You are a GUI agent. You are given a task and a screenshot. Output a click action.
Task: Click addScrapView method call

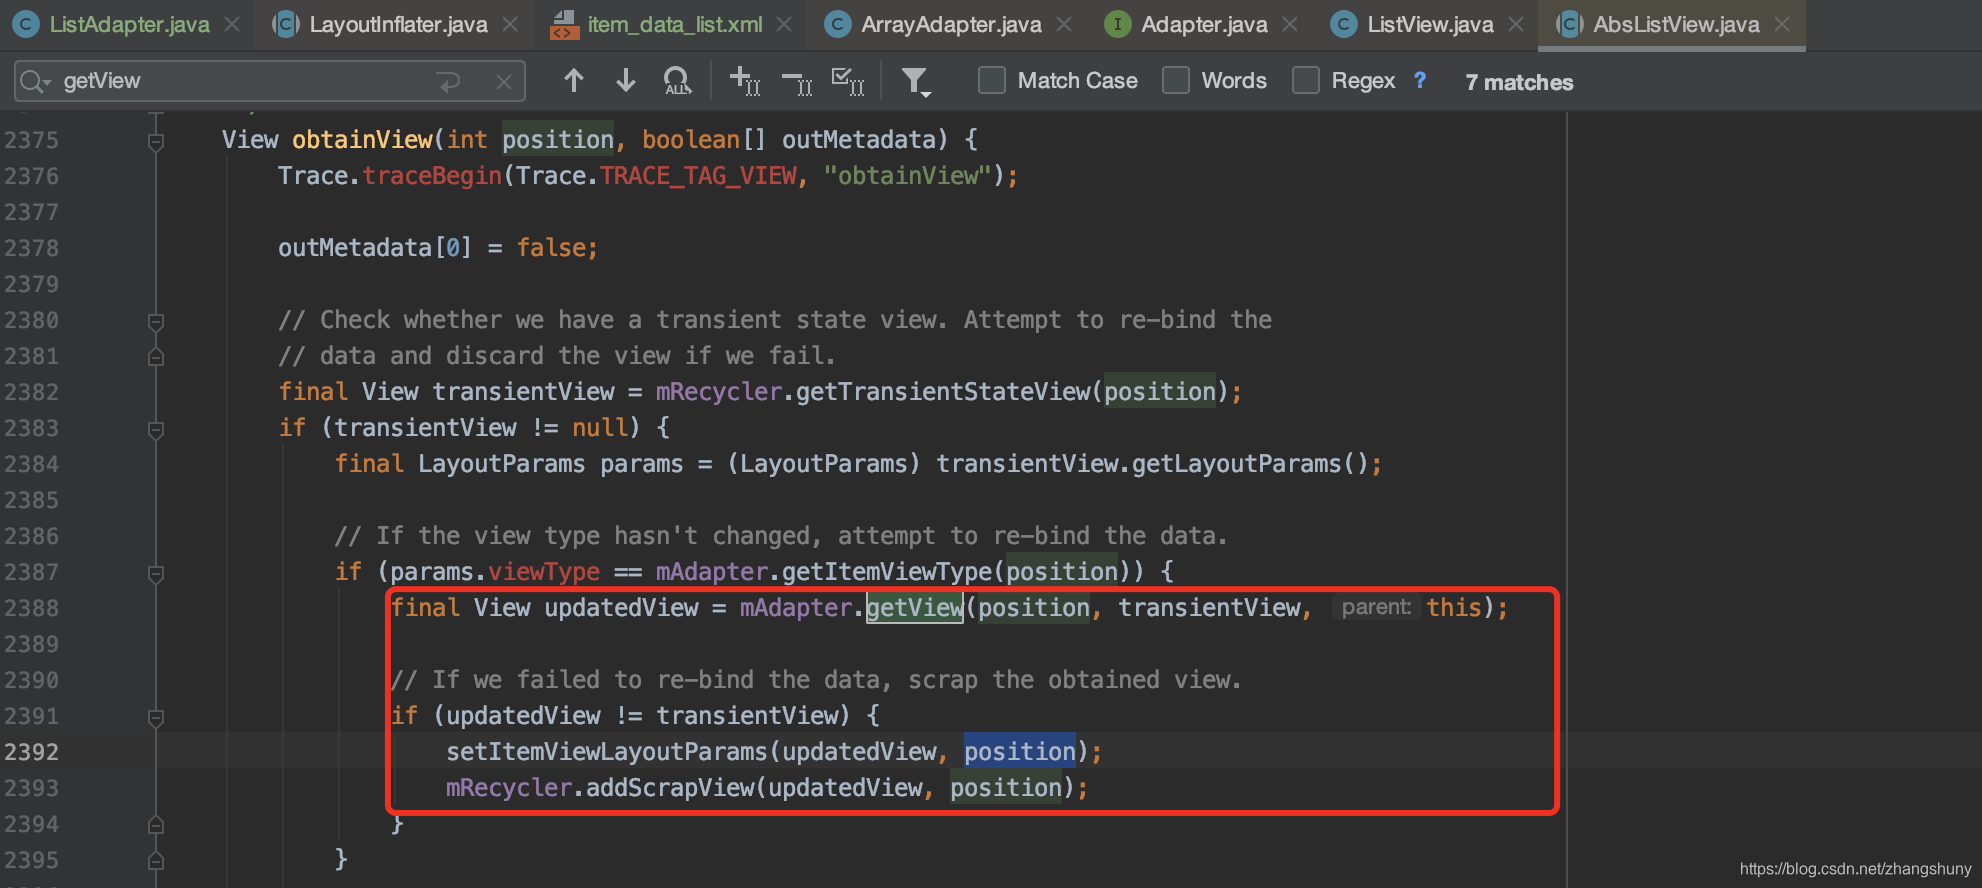pyautogui.click(x=670, y=787)
